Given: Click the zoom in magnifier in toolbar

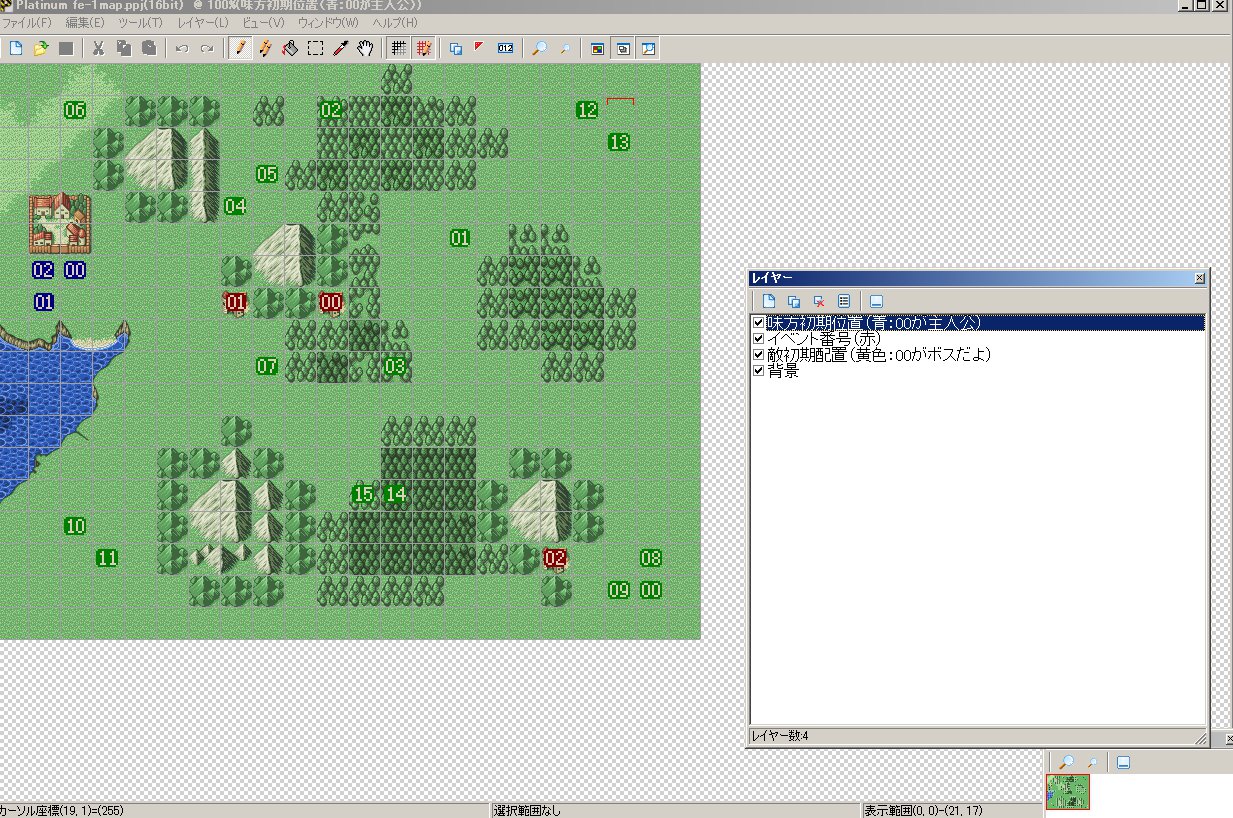Looking at the screenshot, I should coord(540,48).
